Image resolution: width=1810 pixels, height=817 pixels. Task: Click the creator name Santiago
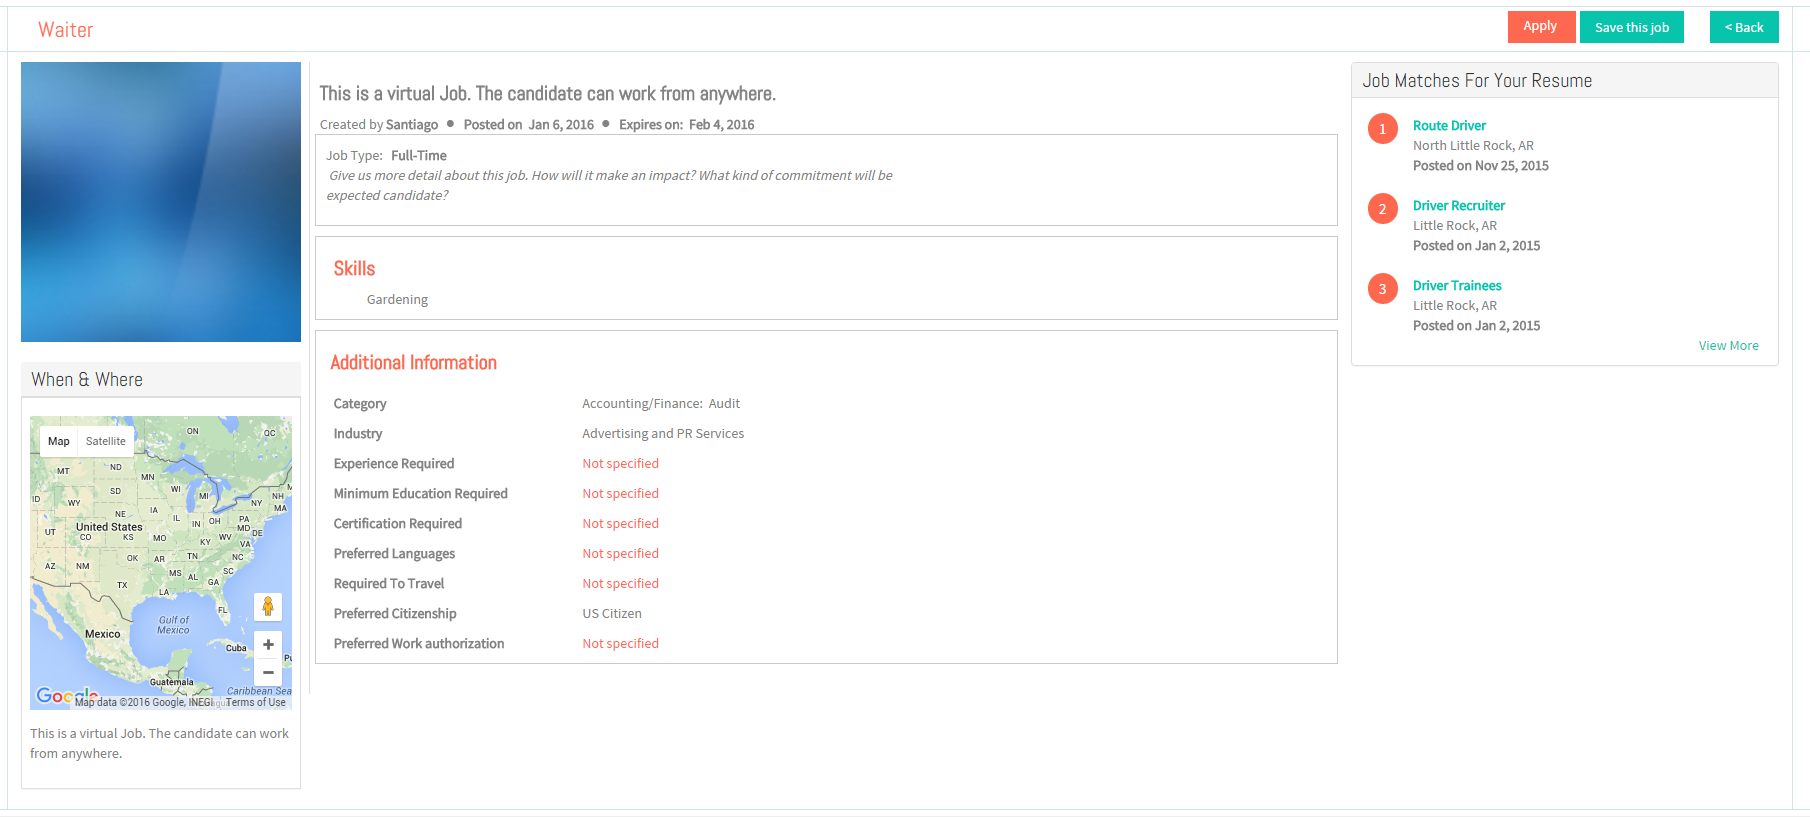pos(412,125)
